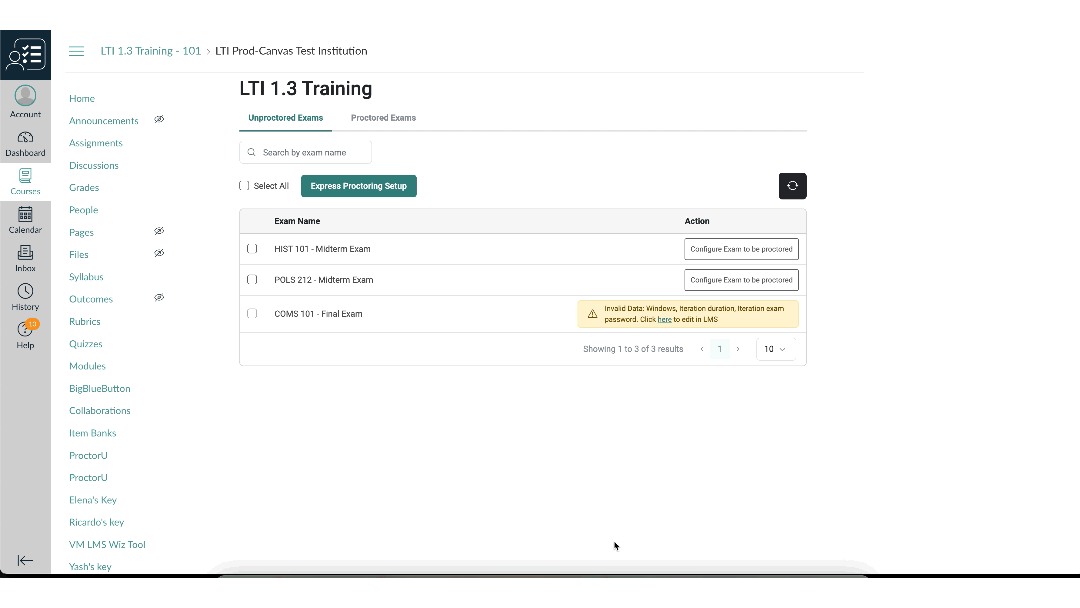
Task: Open Rubrics in course navigation
Action: (x=85, y=321)
